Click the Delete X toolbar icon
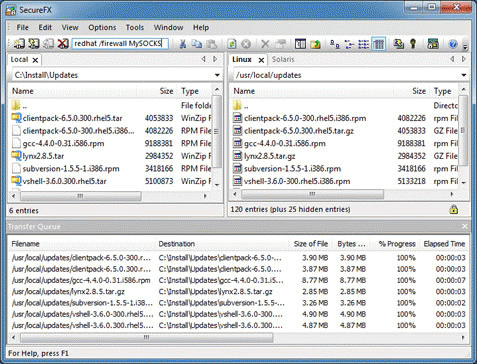 click(265, 44)
